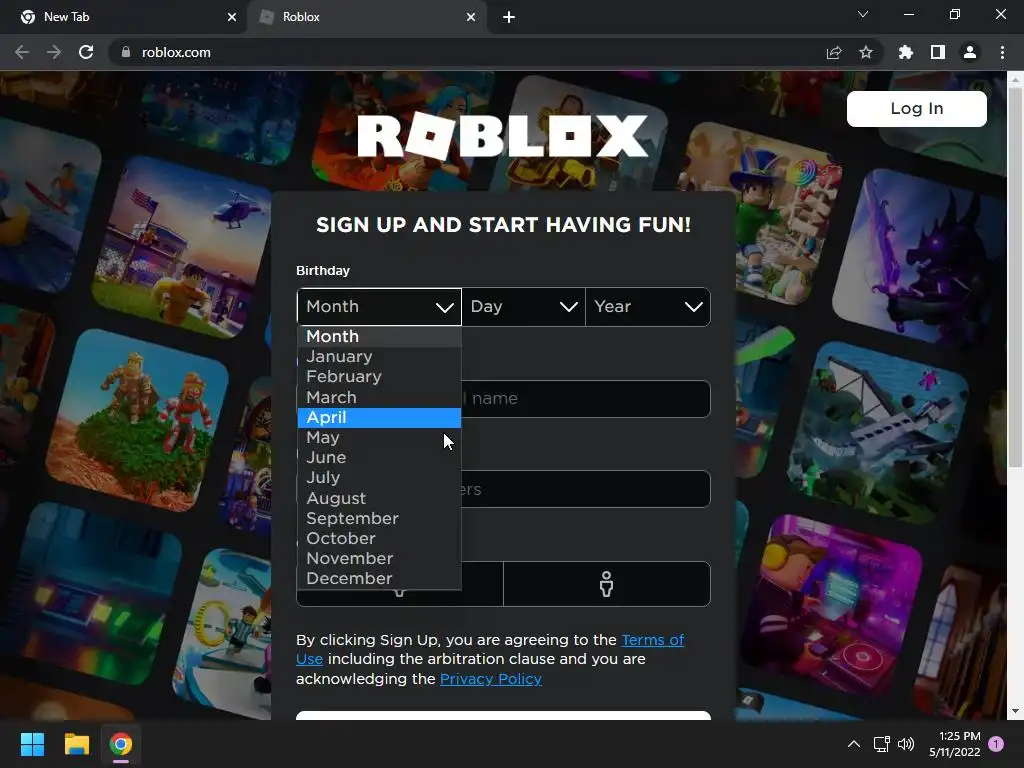Choose February from month list
The width and height of the screenshot is (1024, 768).
point(379,377)
